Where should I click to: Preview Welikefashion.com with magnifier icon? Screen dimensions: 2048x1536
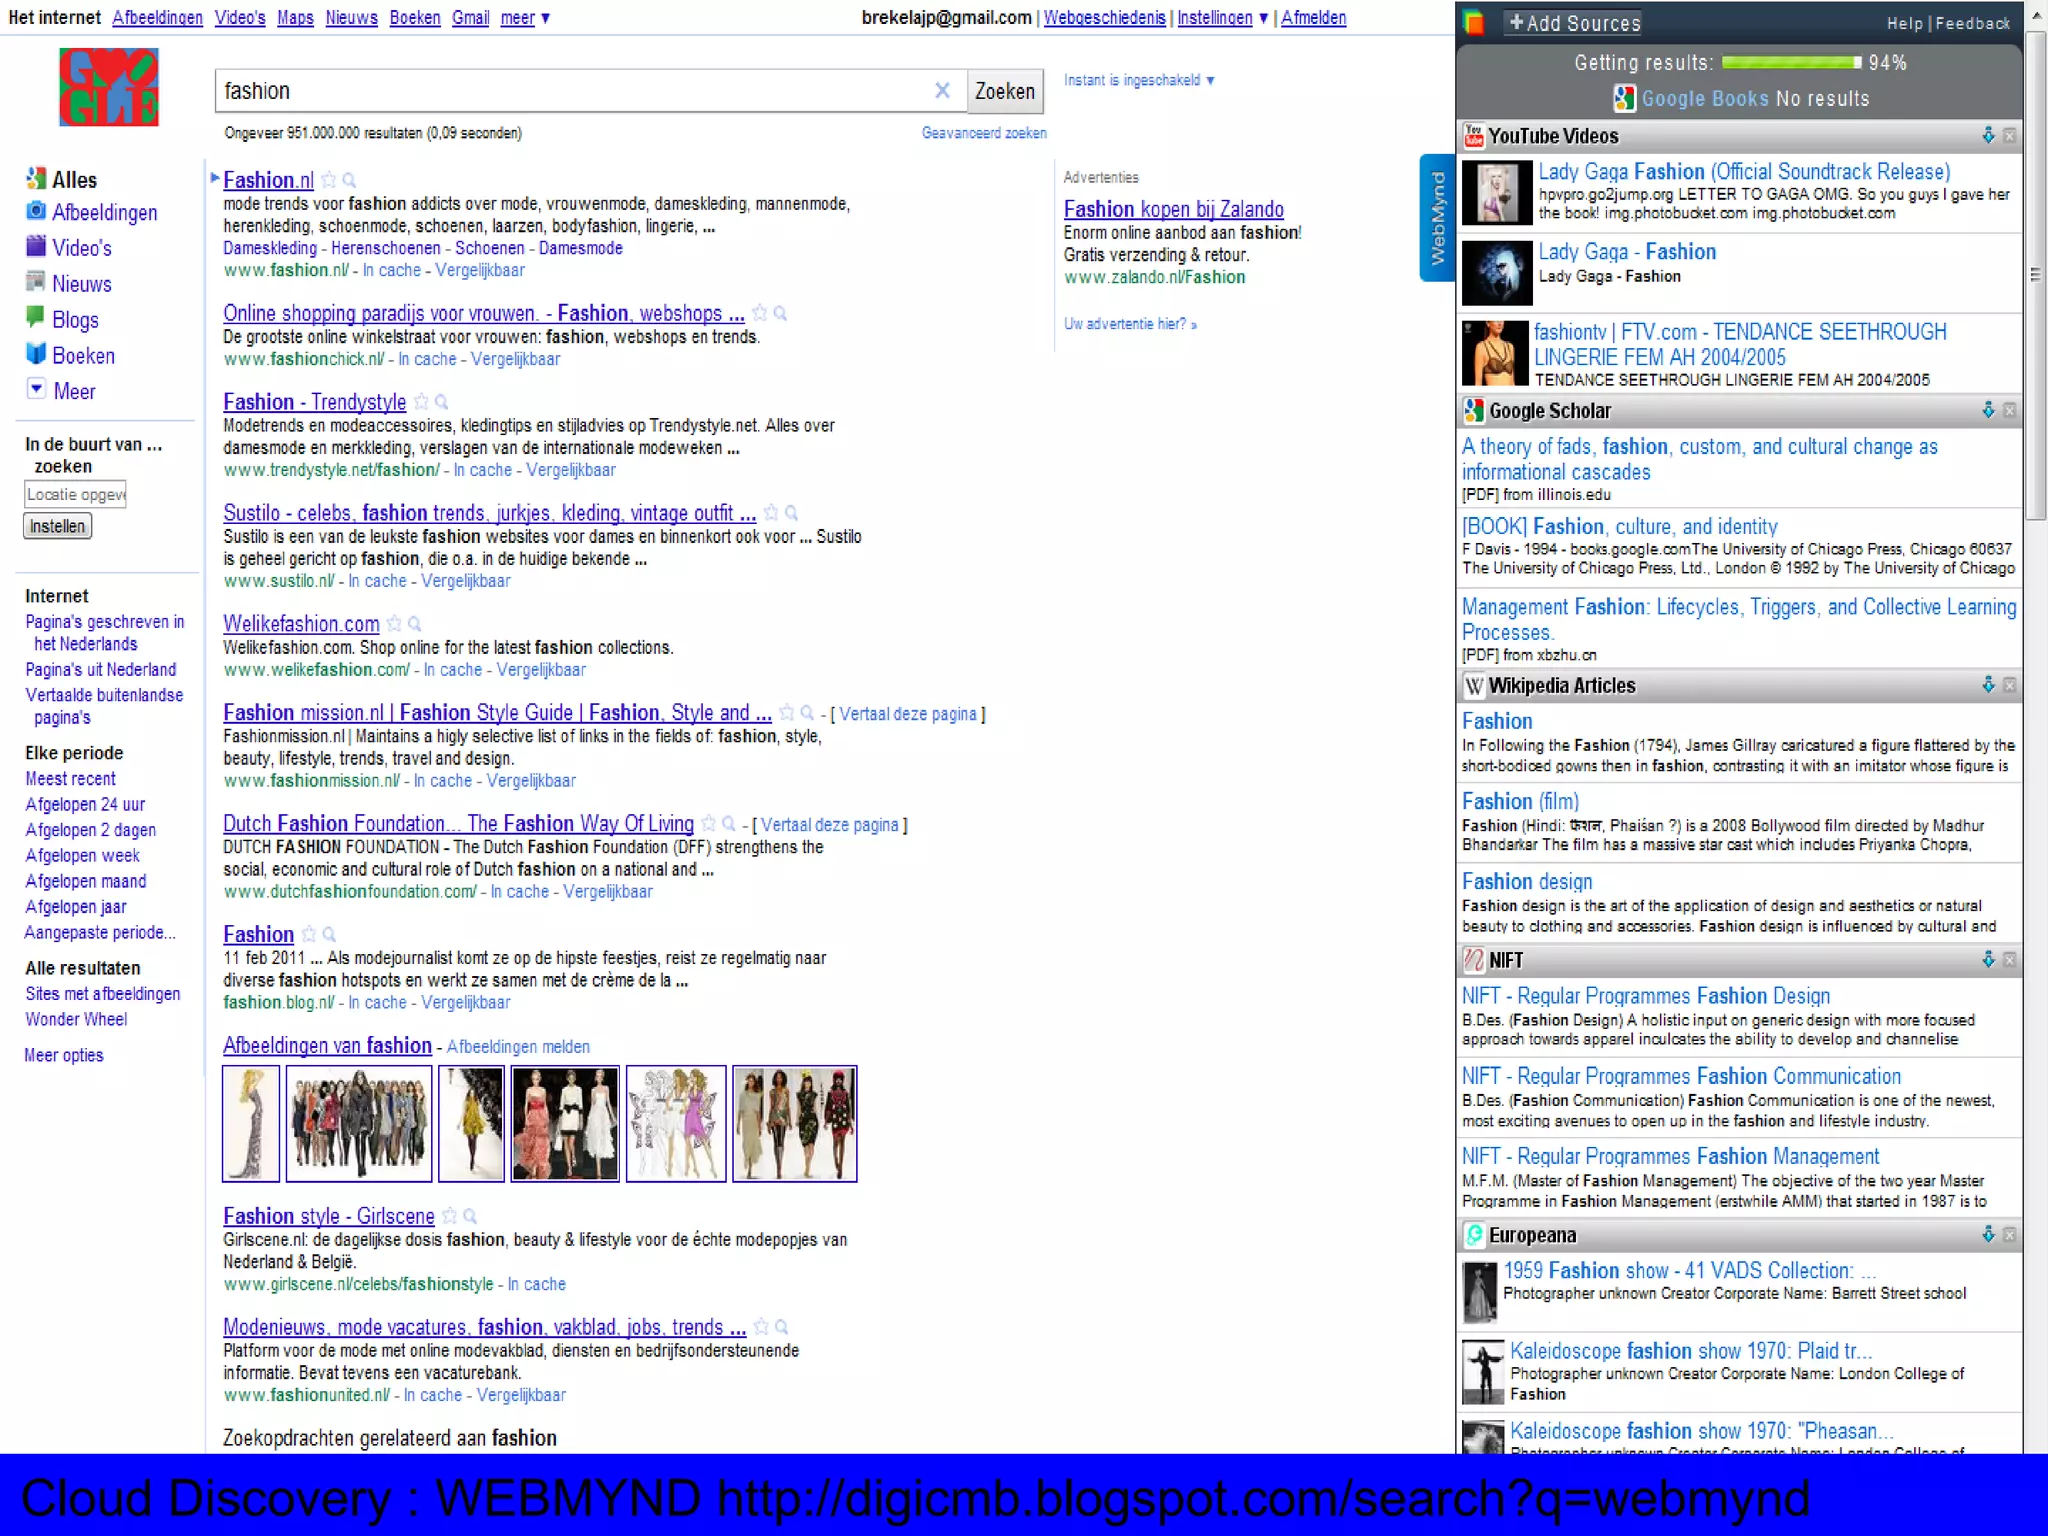(414, 624)
